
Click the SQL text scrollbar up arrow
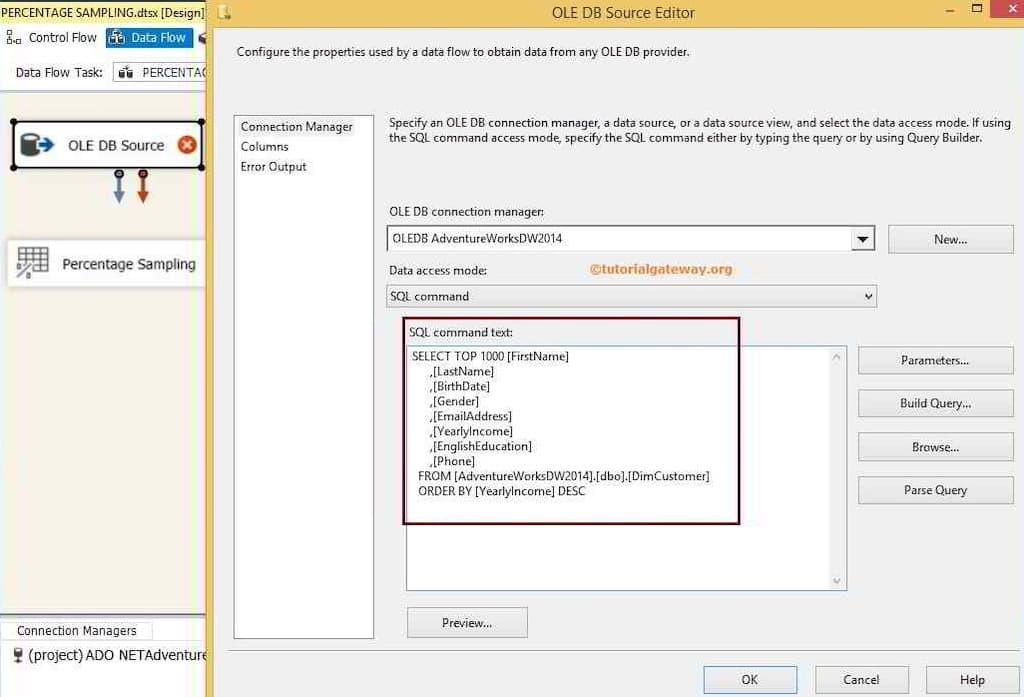[837, 357]
